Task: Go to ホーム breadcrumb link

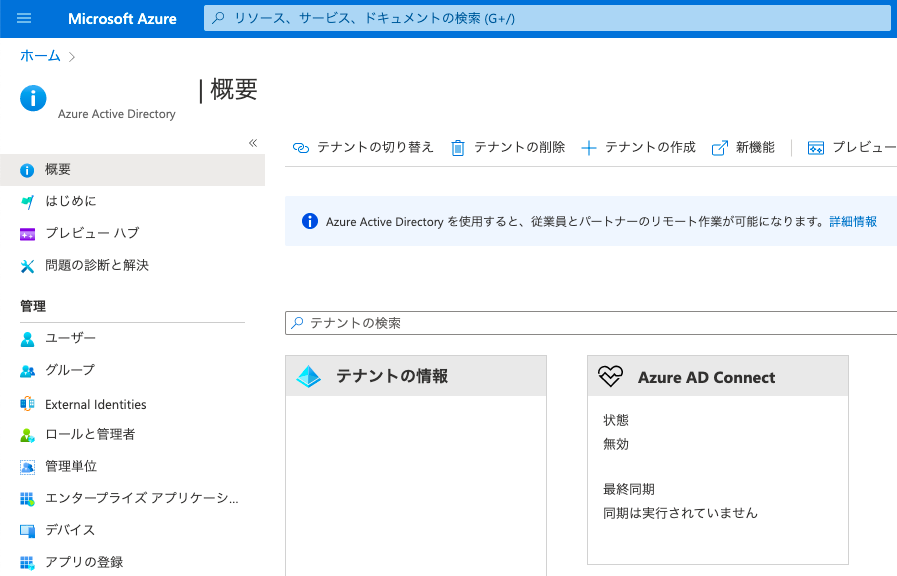Action: (40, 55)
